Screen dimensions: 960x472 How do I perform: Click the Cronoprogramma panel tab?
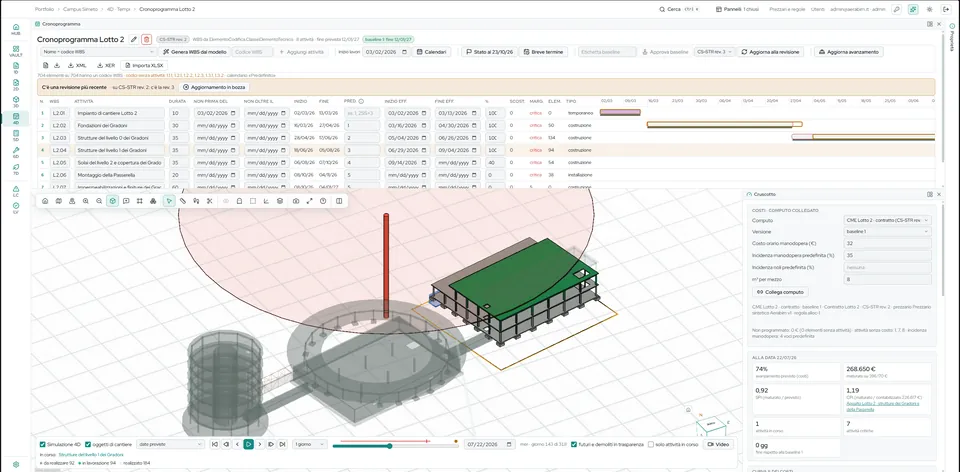coord(58,24)
